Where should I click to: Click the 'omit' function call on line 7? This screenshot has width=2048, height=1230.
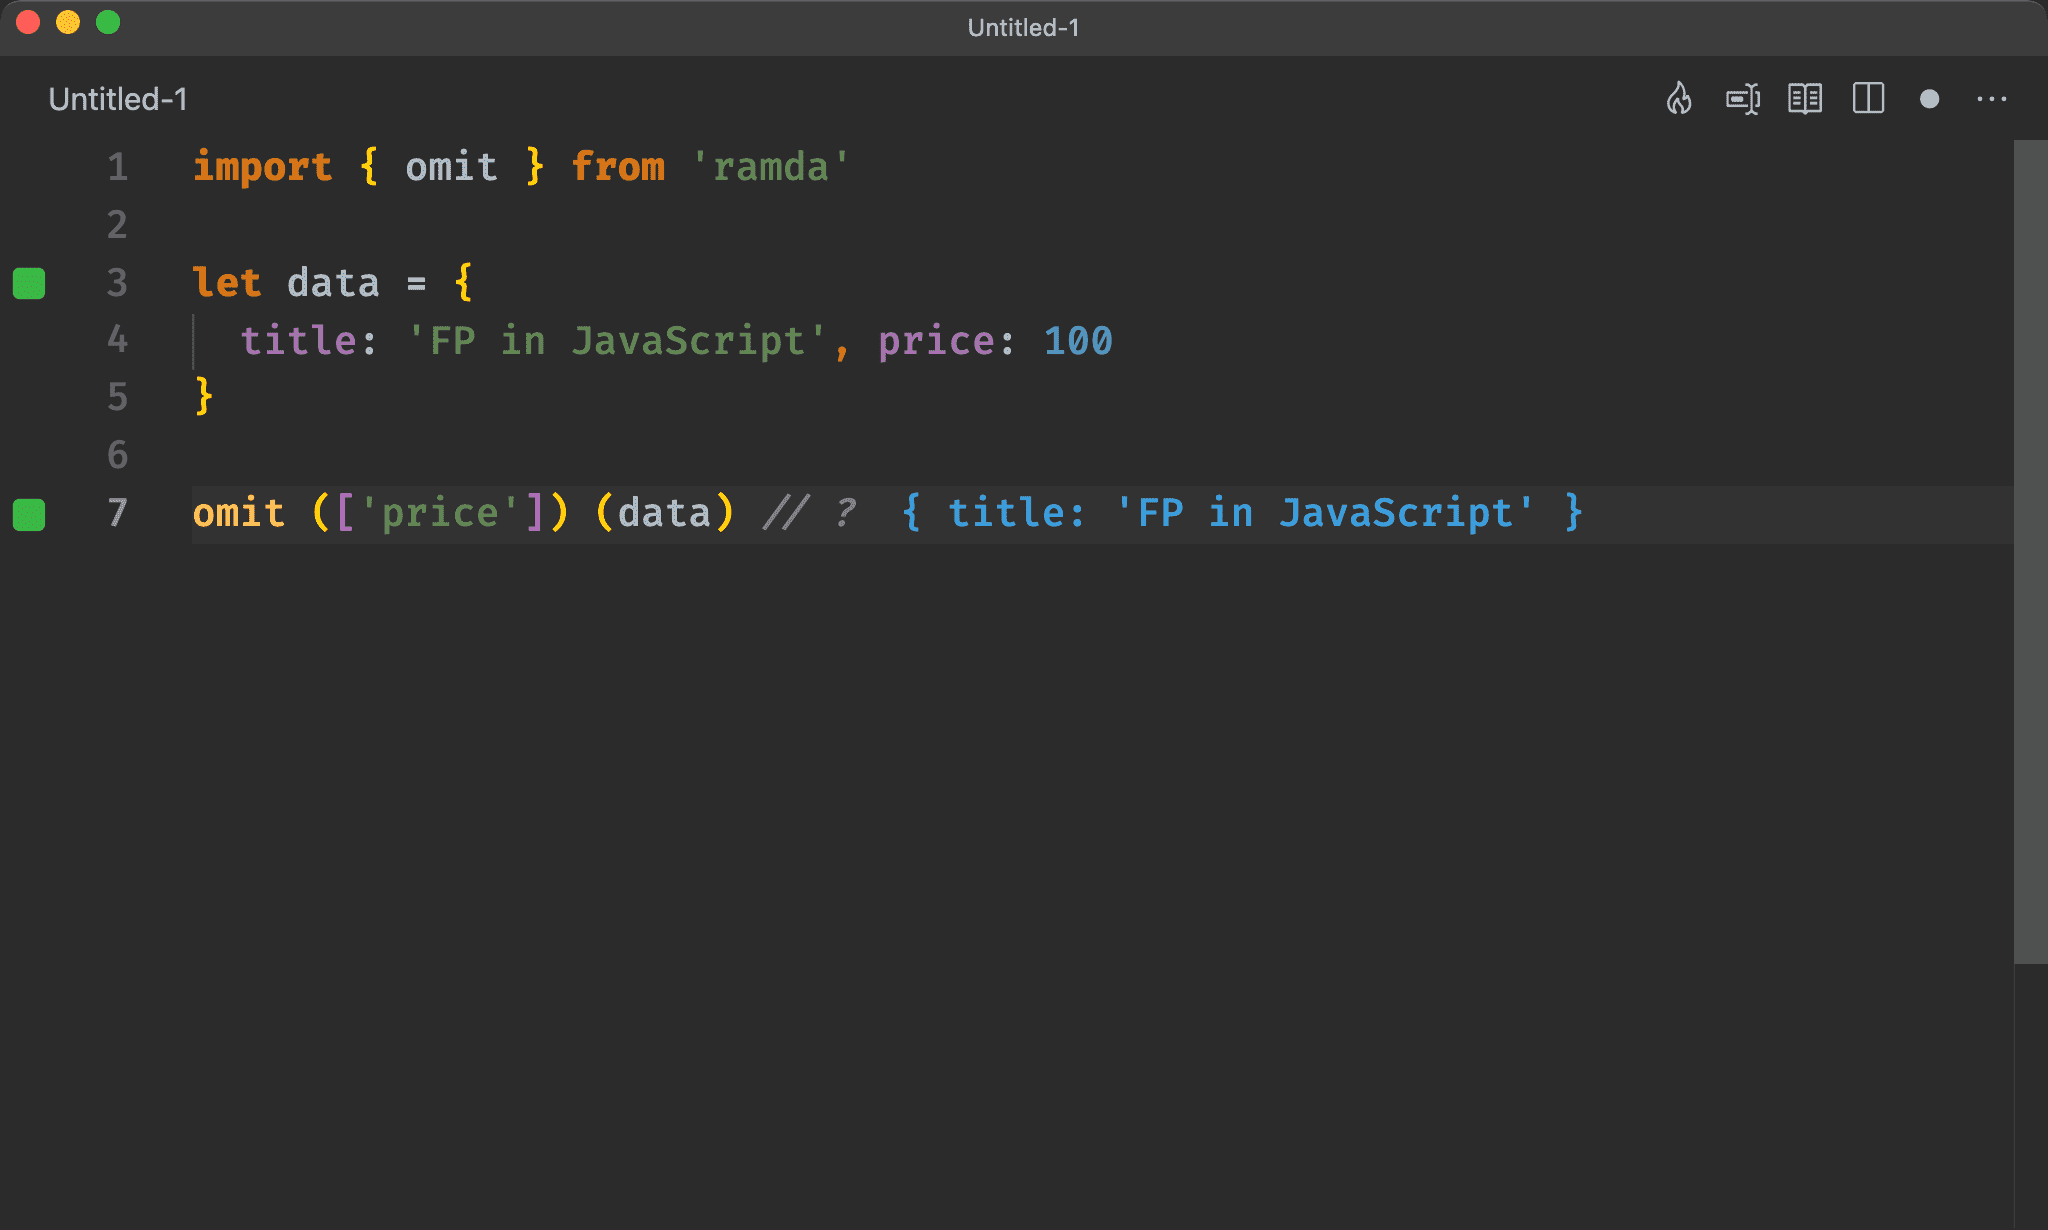tap(239, 513)
